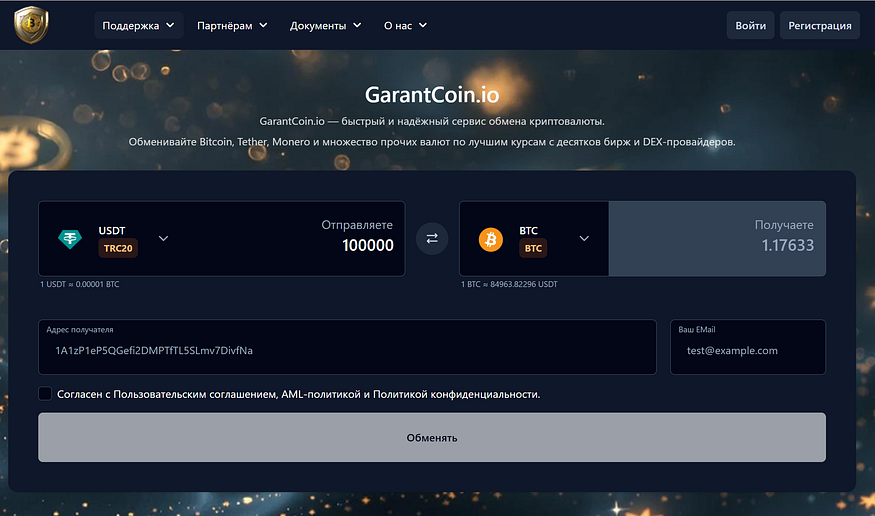
Task: Open the Поддержка dropdown menu
Action: point(138,26)
